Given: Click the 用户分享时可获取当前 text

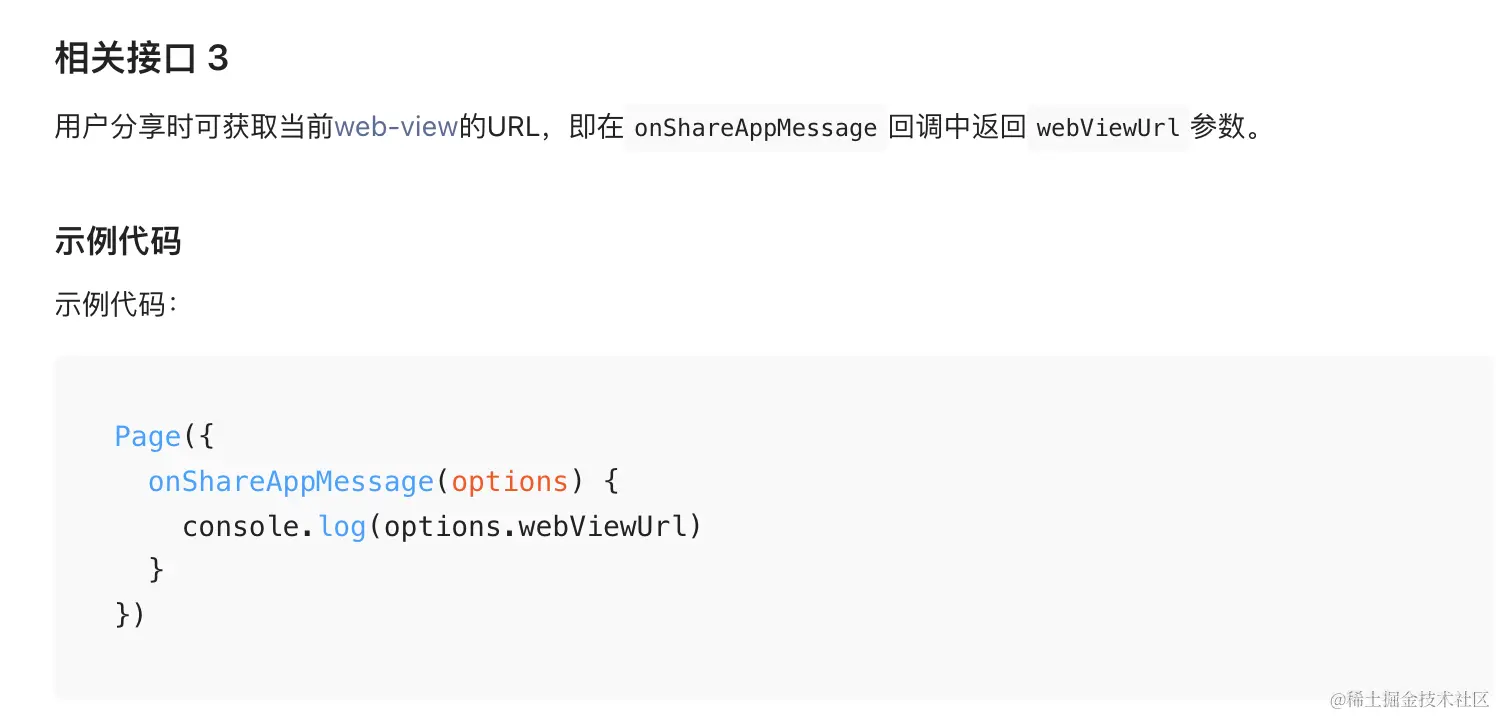Looking at the screenshot, I should (x=194, y=127).
